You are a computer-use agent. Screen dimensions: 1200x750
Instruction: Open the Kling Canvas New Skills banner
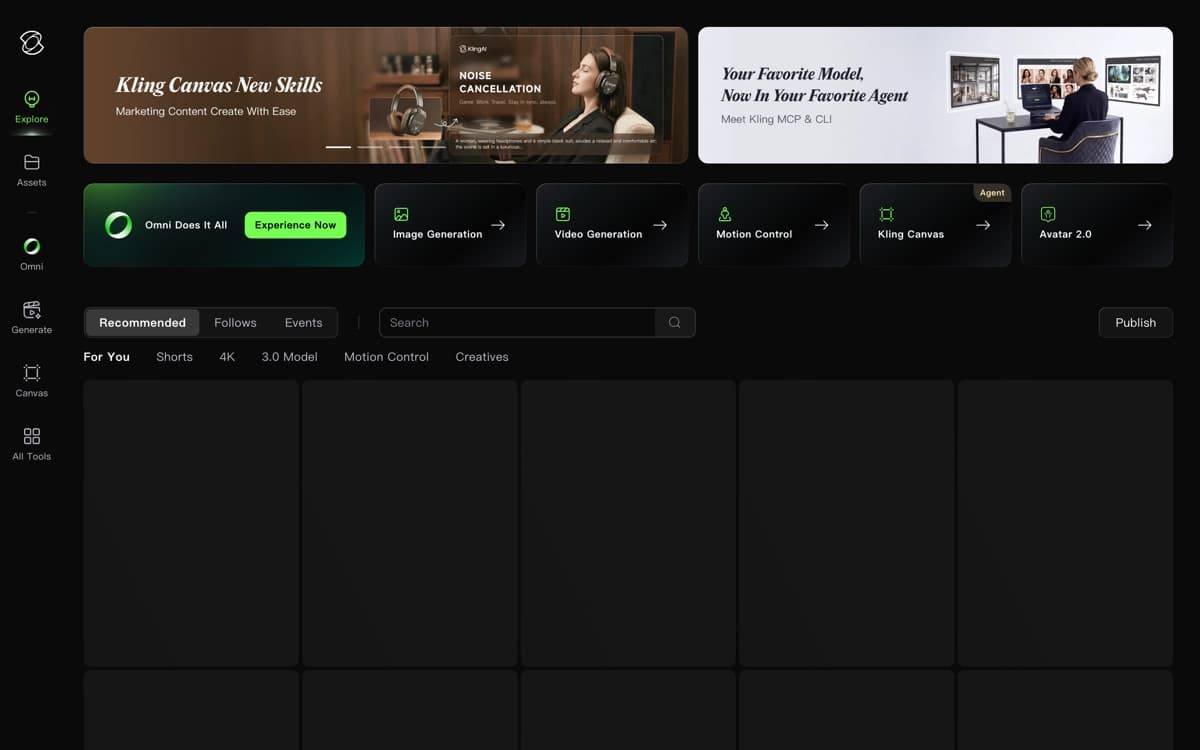click(x=386, y=95)
